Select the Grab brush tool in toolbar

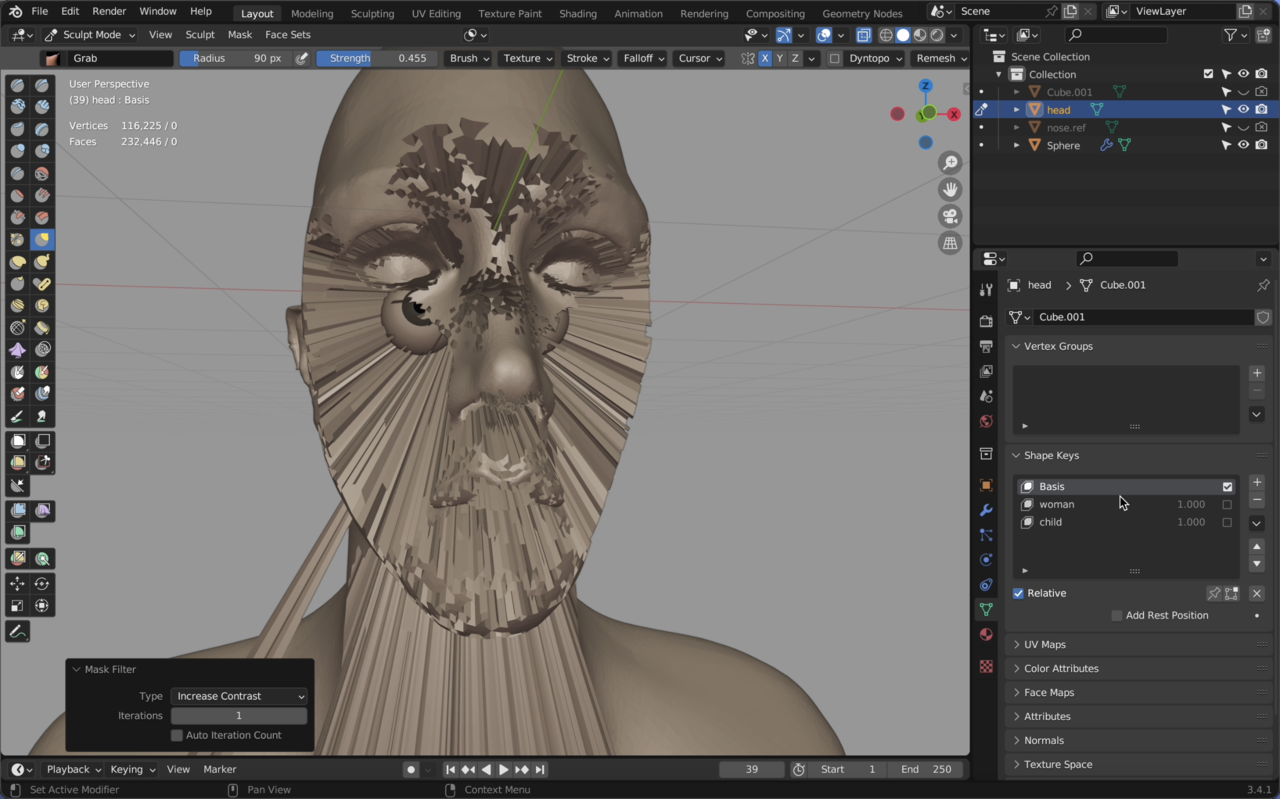click(42, 239)
